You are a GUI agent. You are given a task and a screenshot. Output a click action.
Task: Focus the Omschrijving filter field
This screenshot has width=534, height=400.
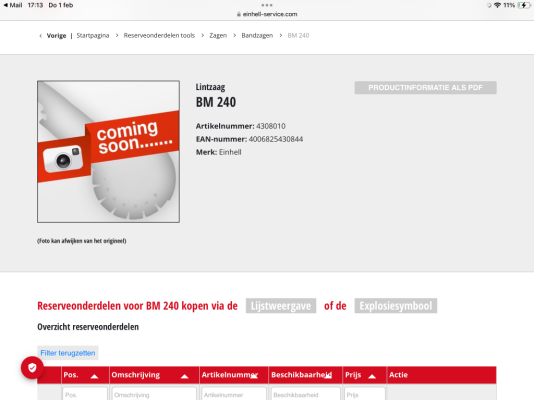click(154, 394)
